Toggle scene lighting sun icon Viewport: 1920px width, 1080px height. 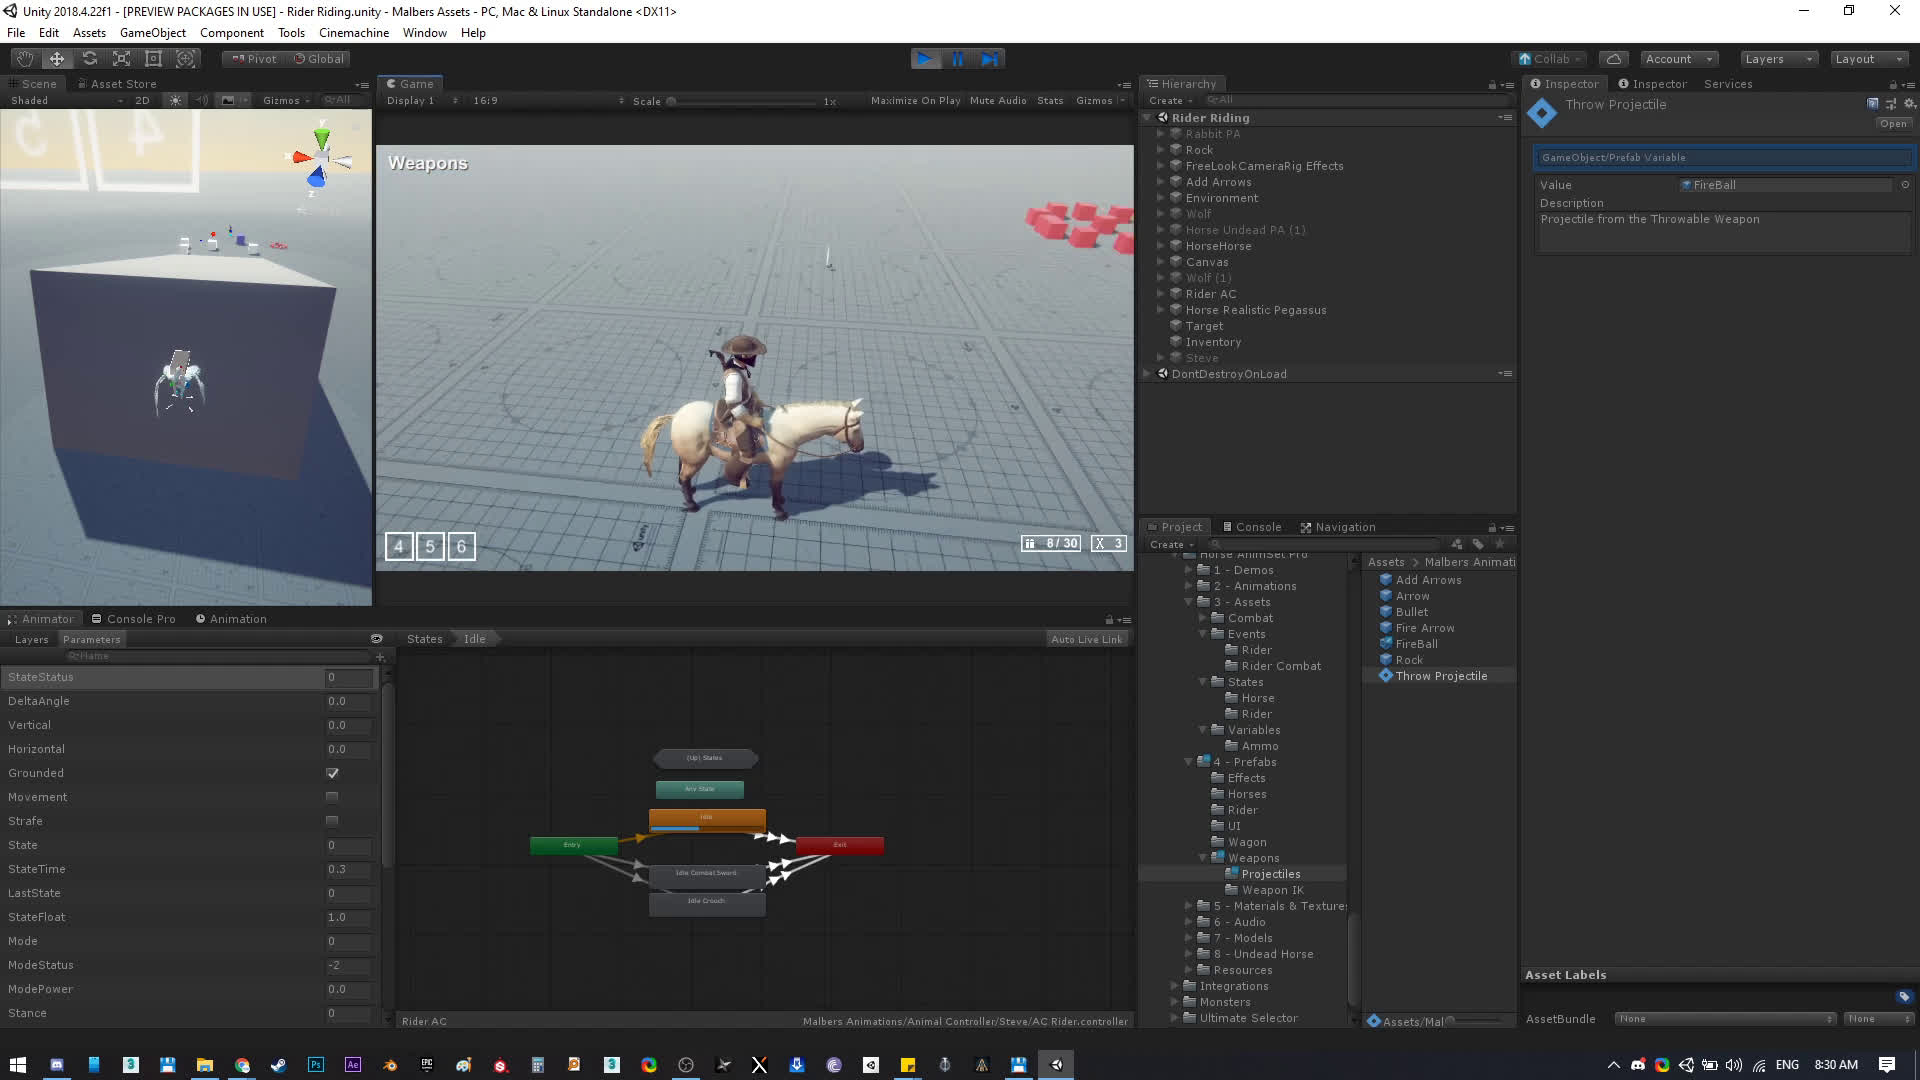click(x=176, y=100)
